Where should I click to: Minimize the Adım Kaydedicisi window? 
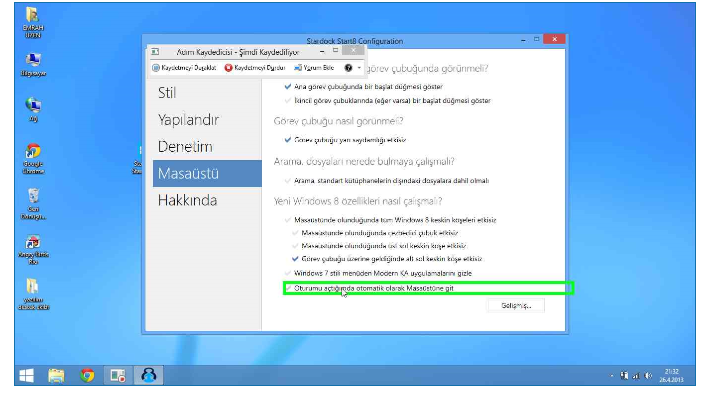pyautogui.click(x=322, y=51)
